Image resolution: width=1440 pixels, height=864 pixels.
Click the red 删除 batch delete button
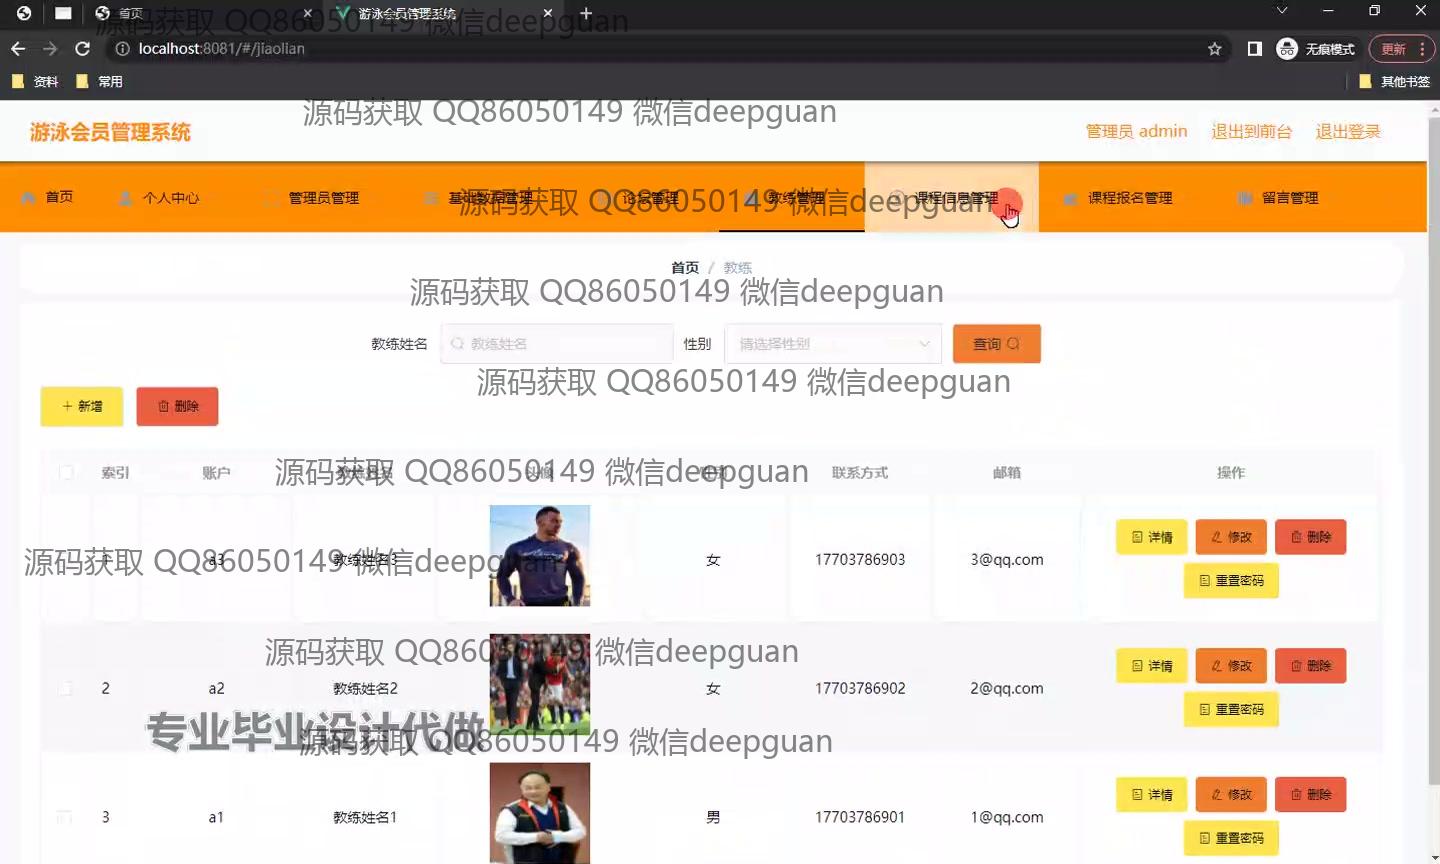coord(178,406)
